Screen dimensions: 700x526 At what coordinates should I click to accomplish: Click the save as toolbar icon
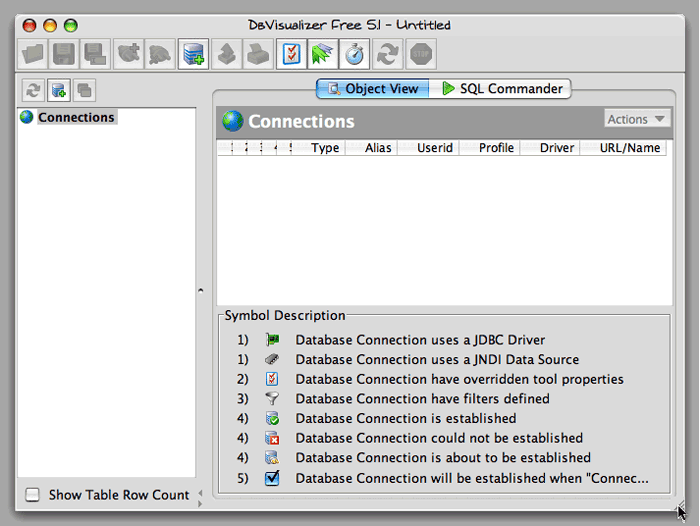pyautogui.click(x=95, y=54)
